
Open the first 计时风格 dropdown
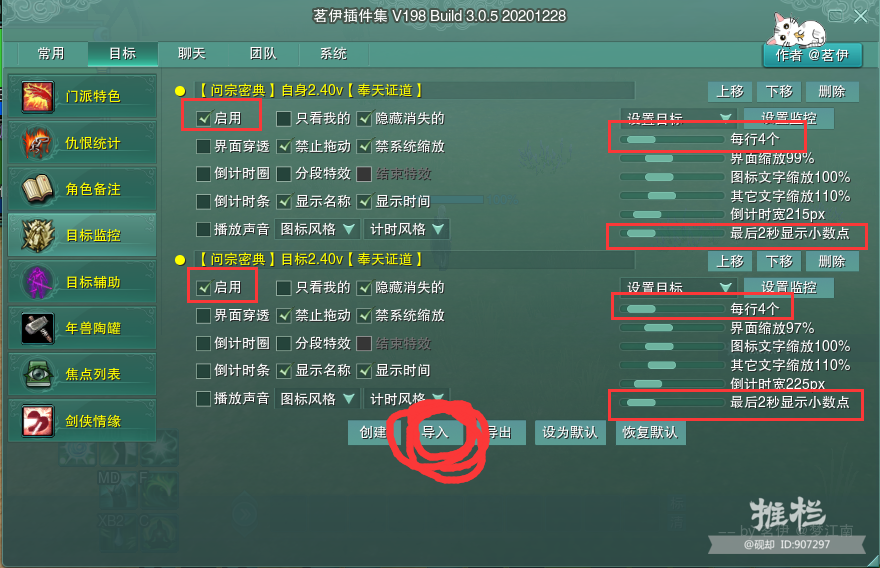coord(406,229)
